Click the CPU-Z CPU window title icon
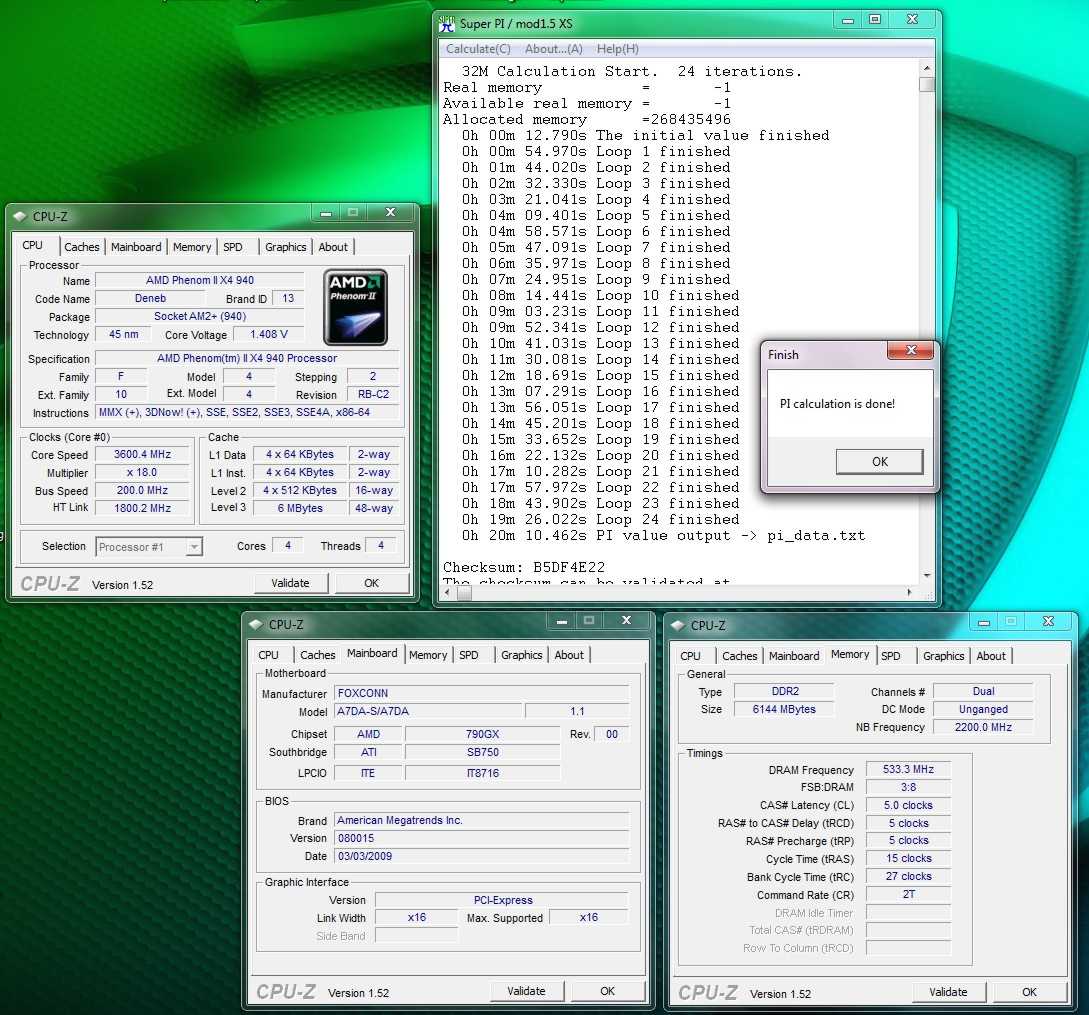This screenshot has width=1089, height=1015. pyautogui.click(x=19, y=217)
